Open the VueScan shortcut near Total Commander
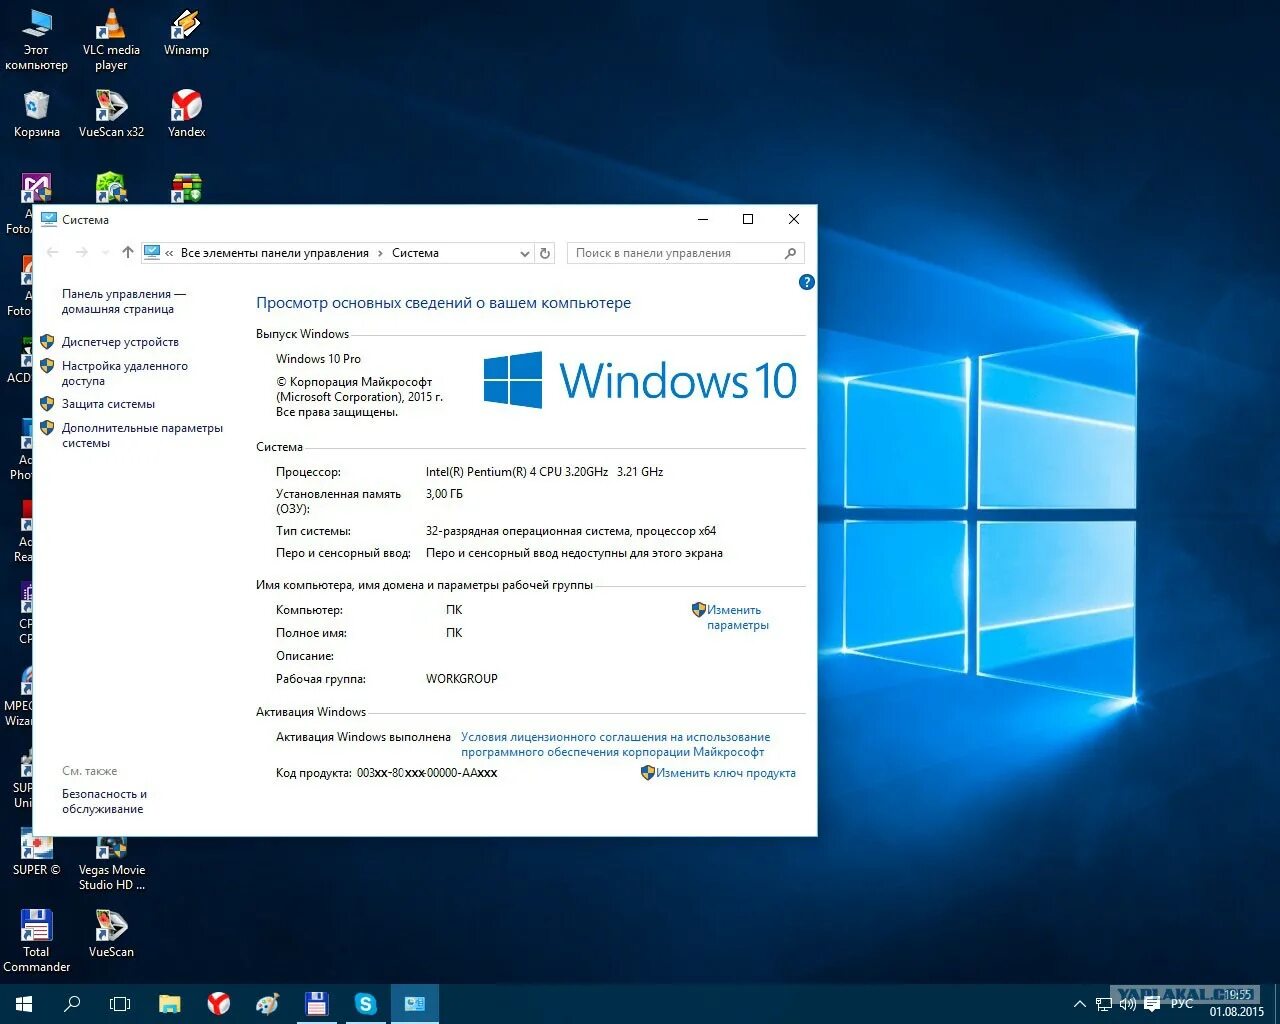 [x=111, y=933]
